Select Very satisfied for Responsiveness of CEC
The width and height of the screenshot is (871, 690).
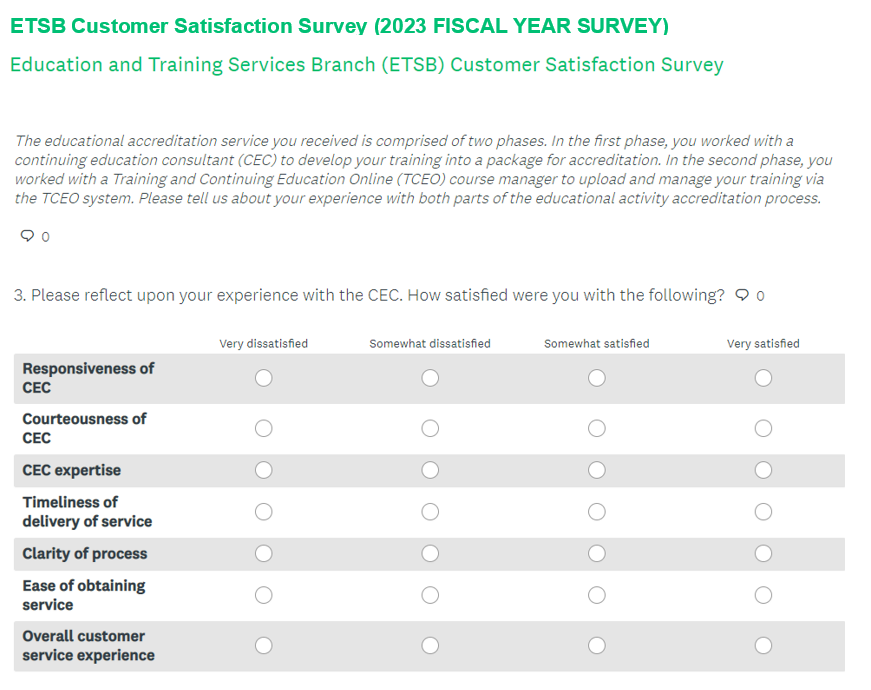(763, 378)
